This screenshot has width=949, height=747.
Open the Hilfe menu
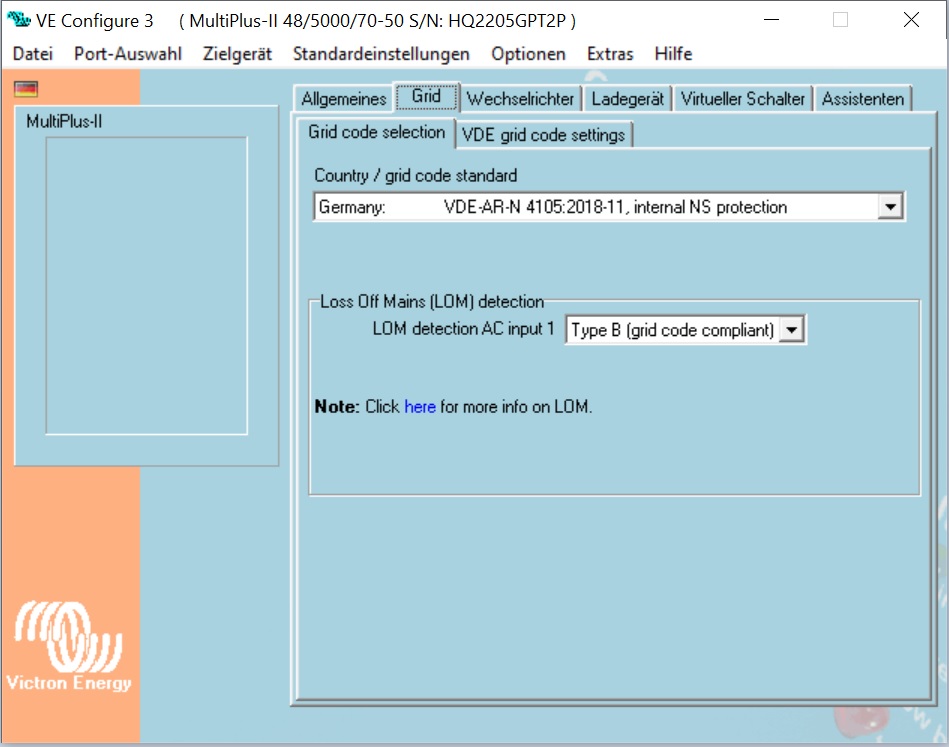tap(673, 54)
